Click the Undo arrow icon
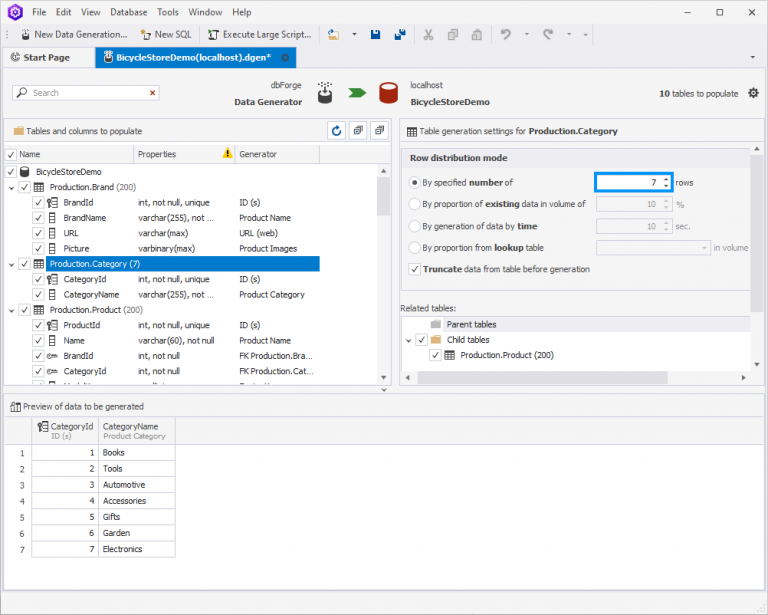The height and width of the screenshot is (615, 768). click(x=506, y=34)
